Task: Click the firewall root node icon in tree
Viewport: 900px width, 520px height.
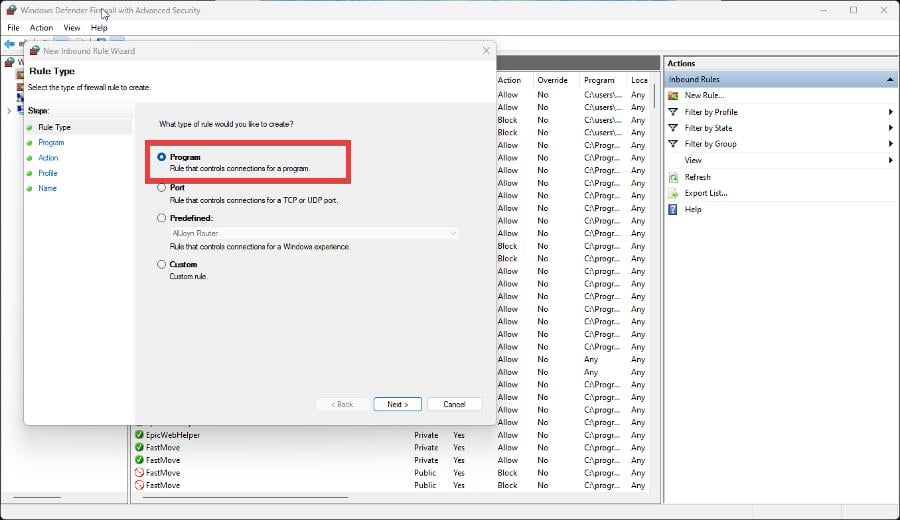Action: (9, 61)
